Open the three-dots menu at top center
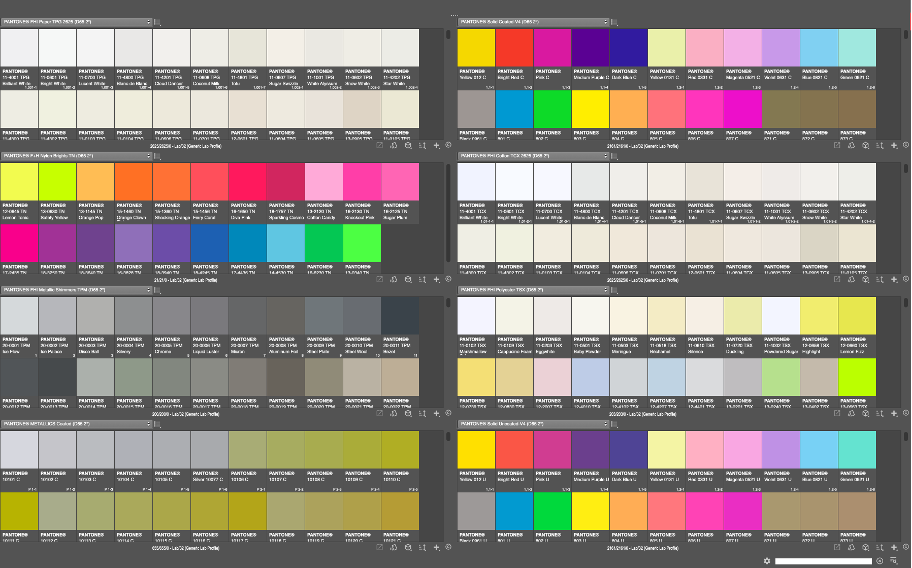Screen dimensions: 912x568 tap(454, 15)
